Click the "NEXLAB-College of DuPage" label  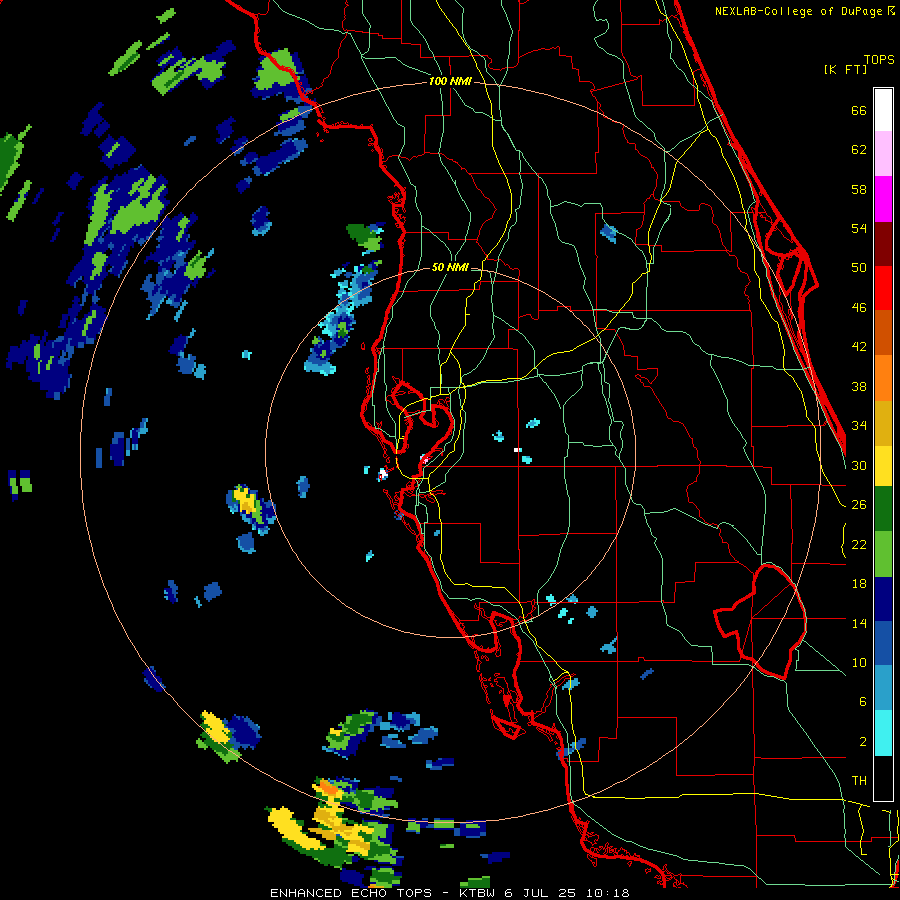point(800,11)
